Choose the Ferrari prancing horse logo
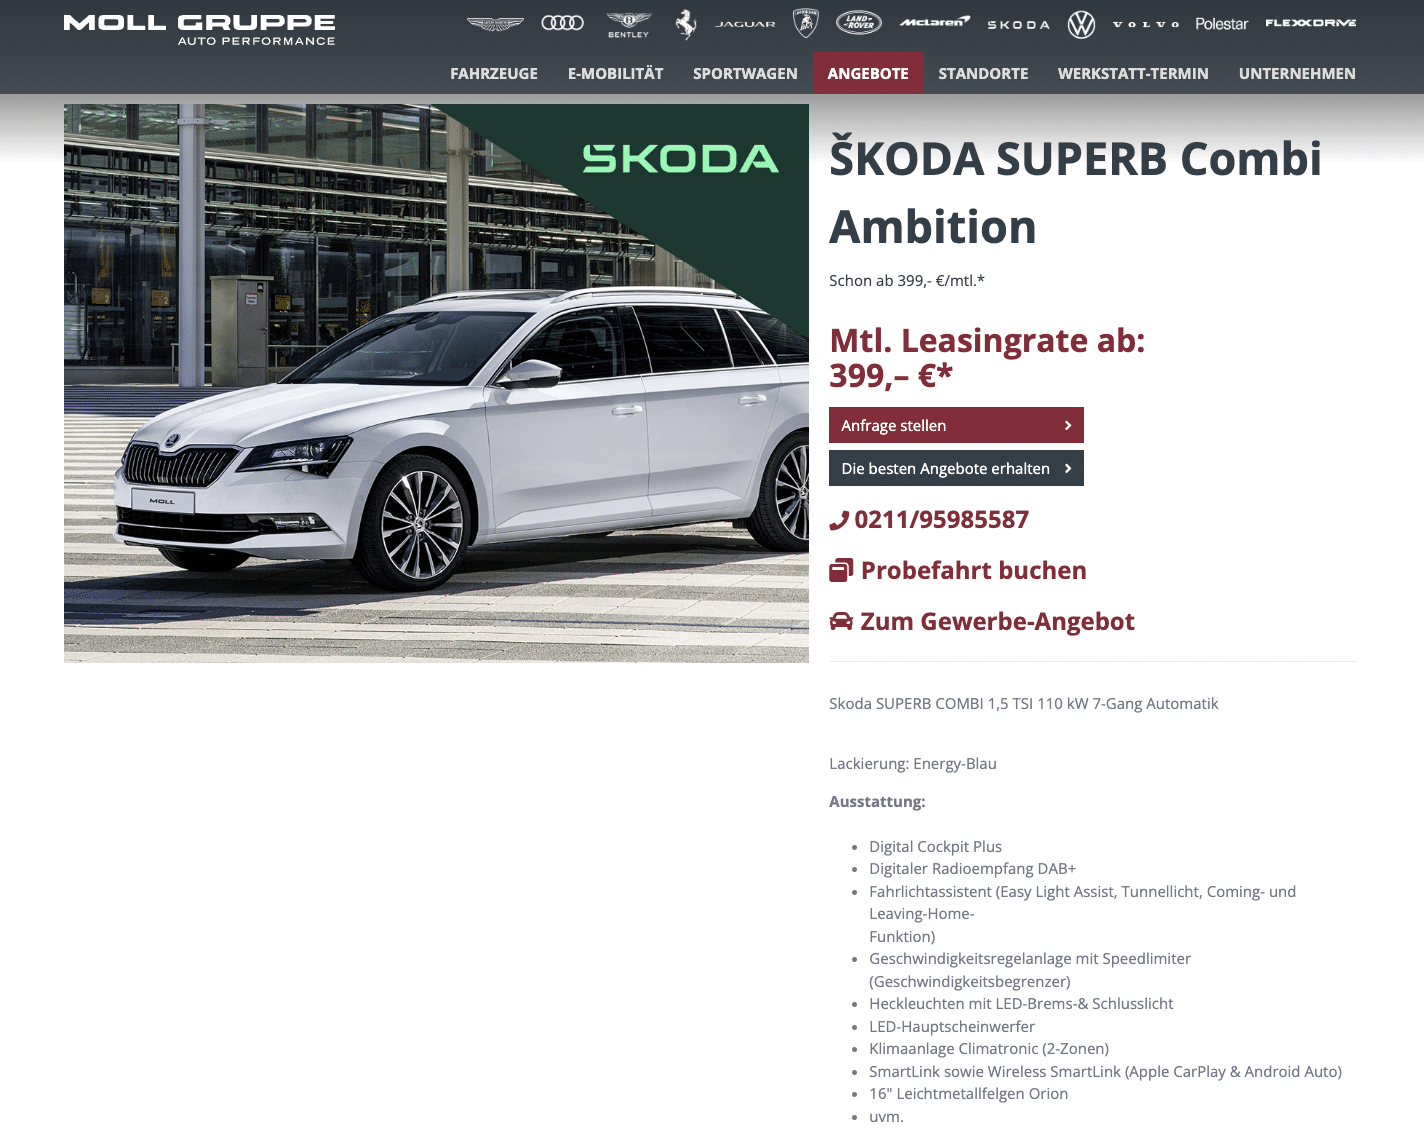This screenshot has height=1136, width=1424. click(685, 24)
